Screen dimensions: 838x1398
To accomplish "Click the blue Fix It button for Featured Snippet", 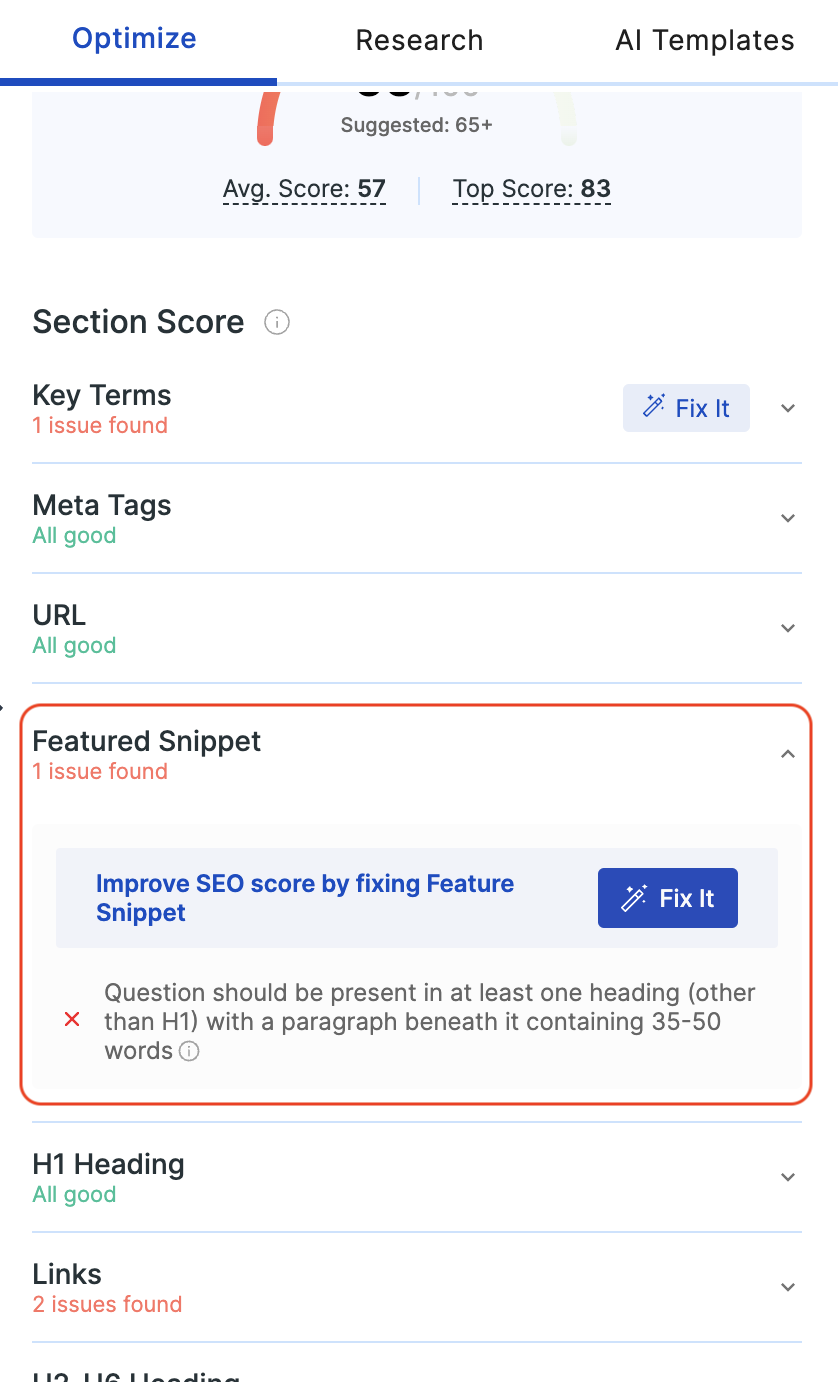I will (668, 898).
